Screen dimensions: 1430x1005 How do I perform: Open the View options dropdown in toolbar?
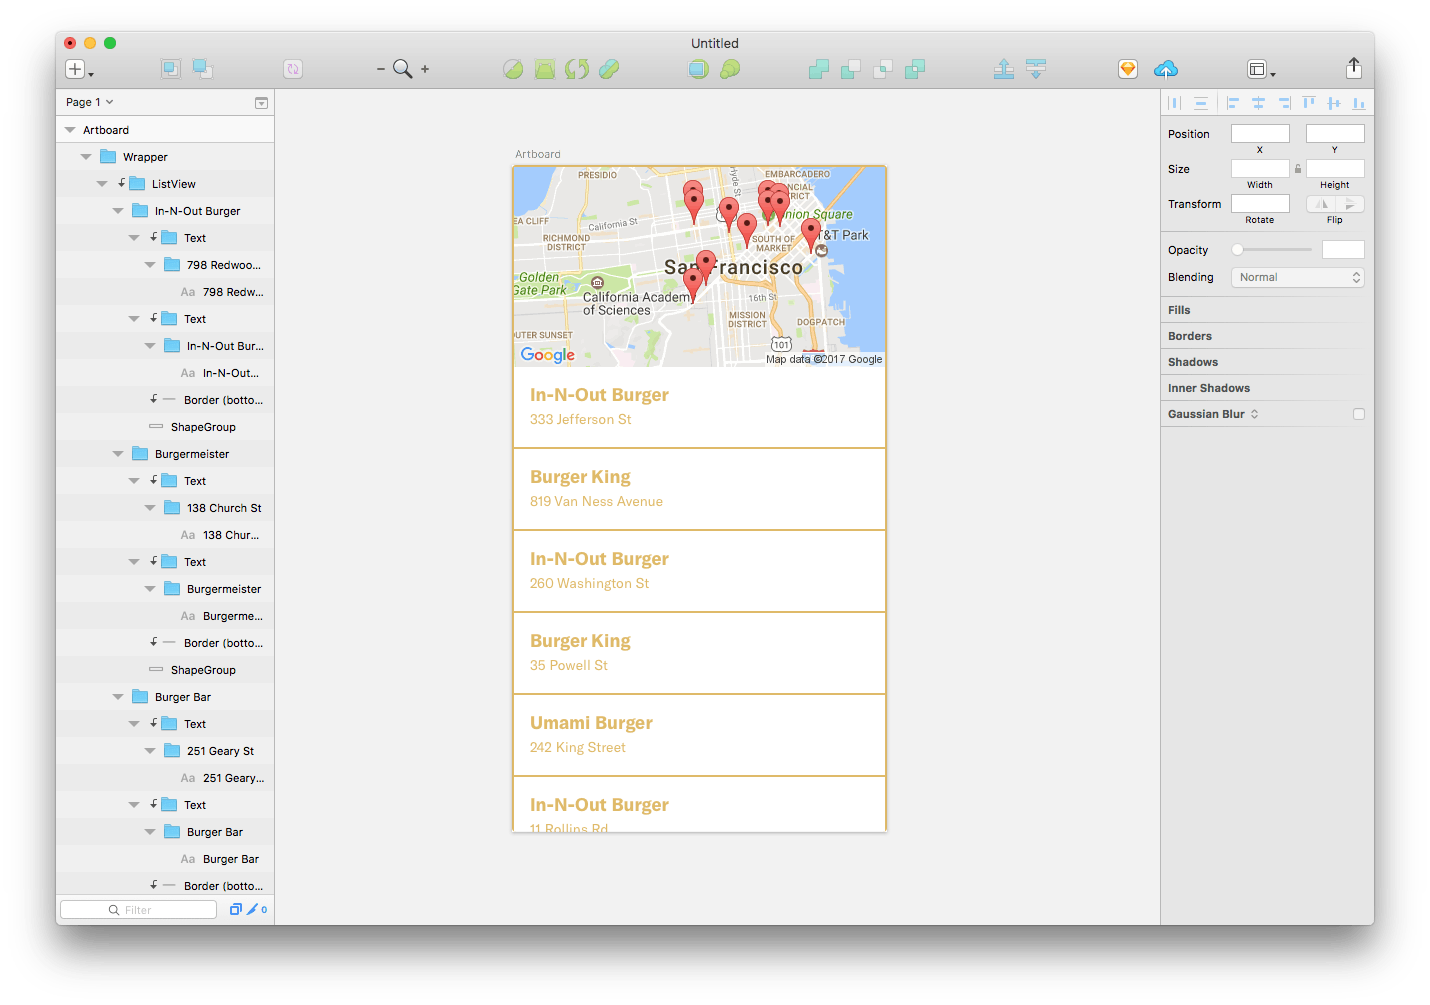(1261, 69)
